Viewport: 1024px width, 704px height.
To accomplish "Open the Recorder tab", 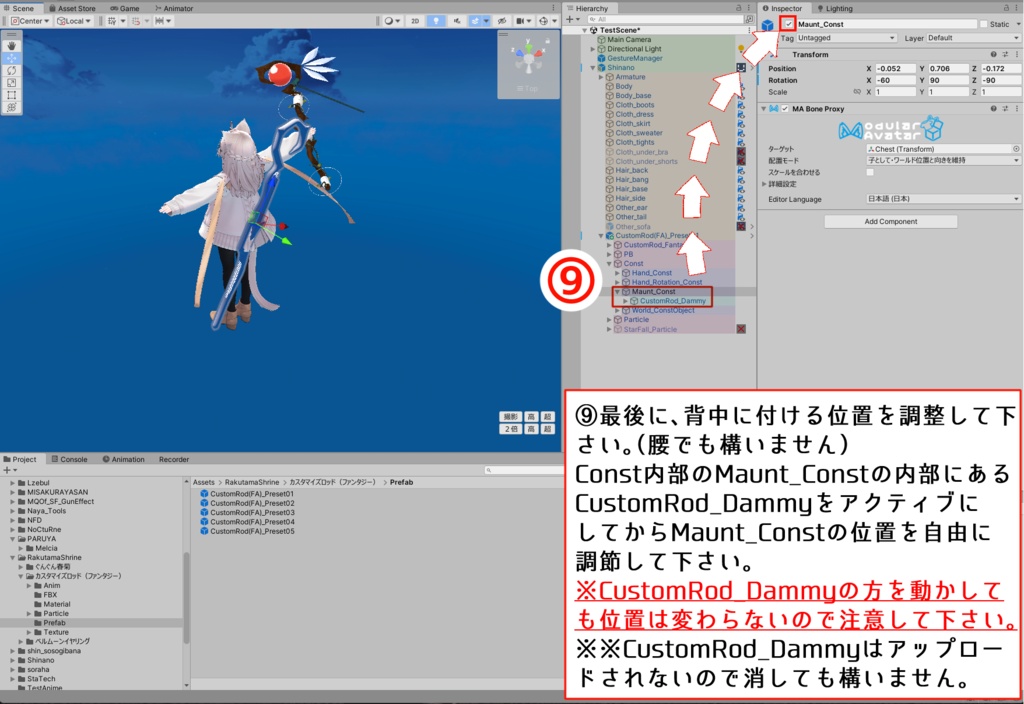I will tap(174, 459).
